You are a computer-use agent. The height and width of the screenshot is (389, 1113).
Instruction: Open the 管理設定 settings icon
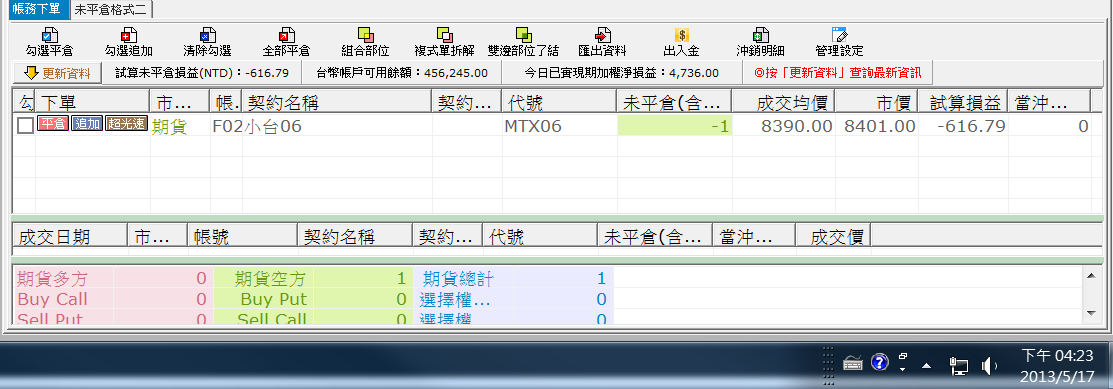839,35
